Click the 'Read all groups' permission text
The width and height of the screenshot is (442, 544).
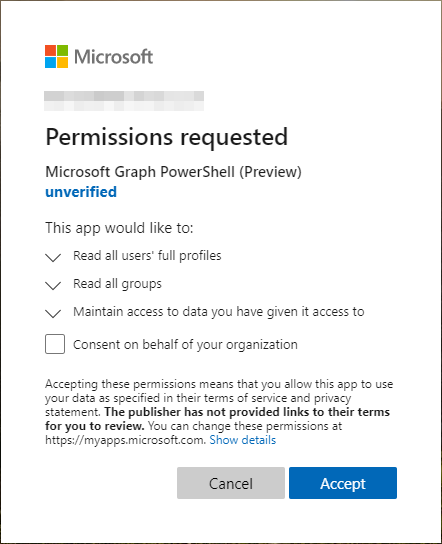(117, 284)
